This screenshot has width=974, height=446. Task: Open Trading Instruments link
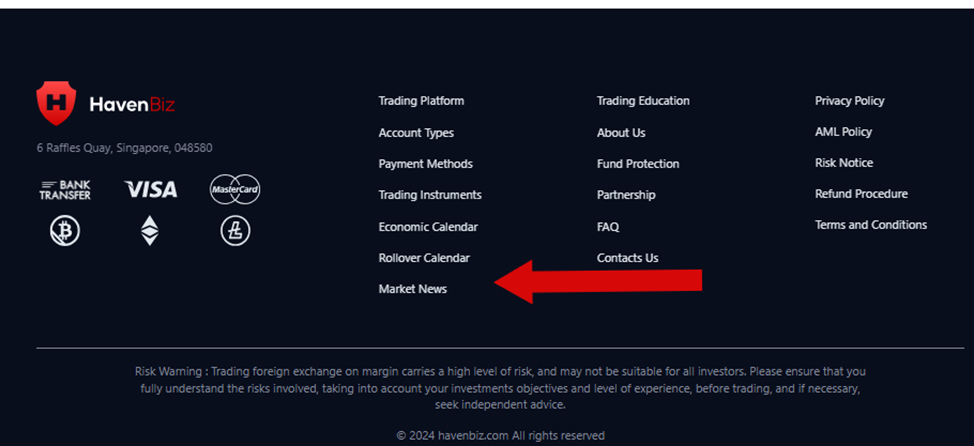430,195
